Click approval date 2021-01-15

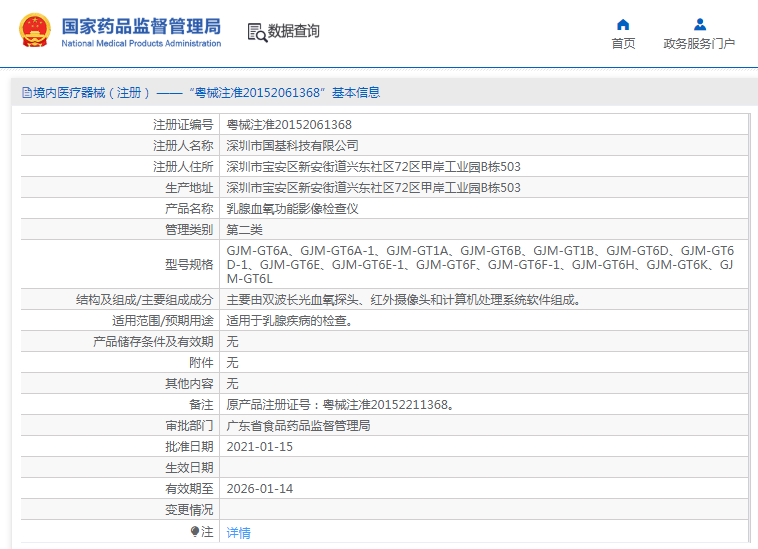pyautogui.click(x=260, y=447)
